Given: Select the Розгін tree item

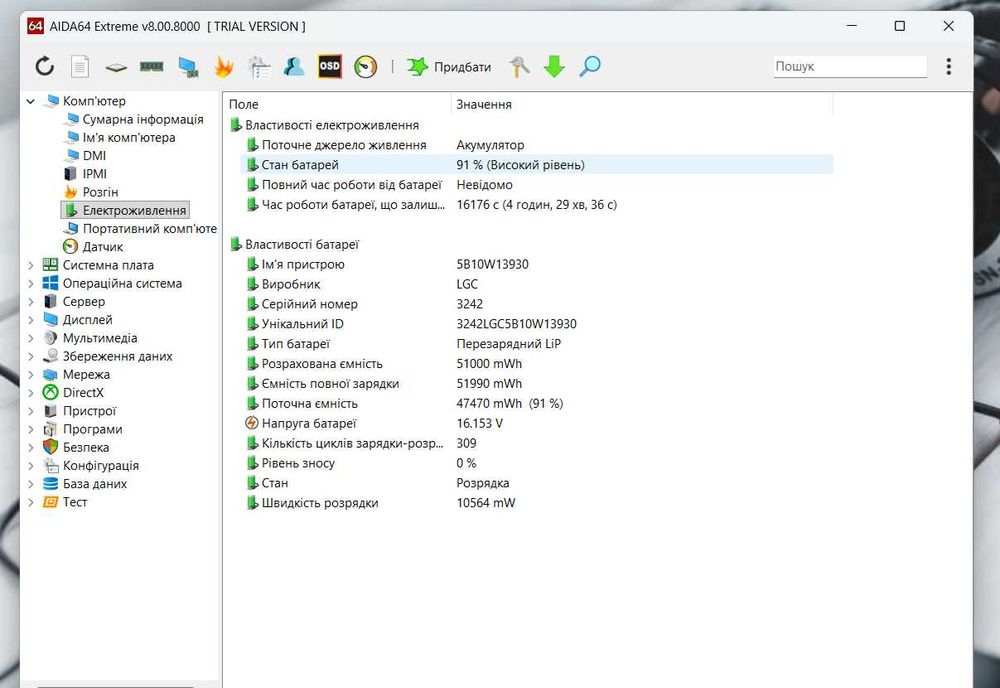Looking at the screenshot, I should tap(91, 192).
